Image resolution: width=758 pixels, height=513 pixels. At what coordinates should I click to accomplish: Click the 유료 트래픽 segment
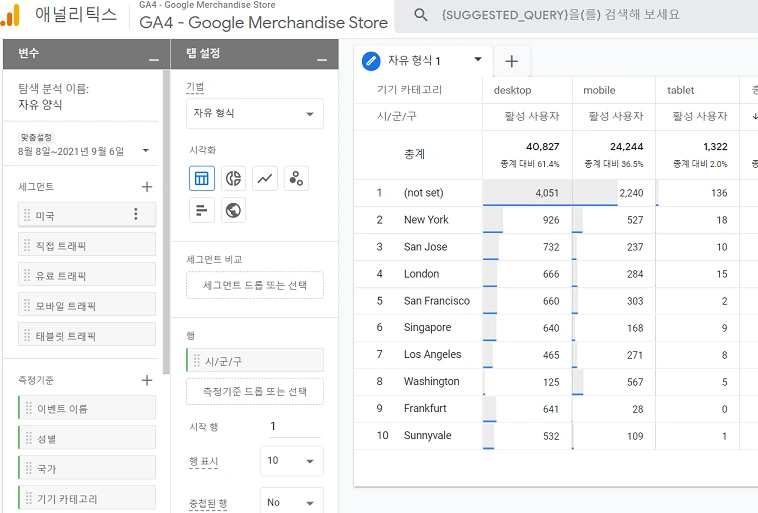click(x=87, y=274)
